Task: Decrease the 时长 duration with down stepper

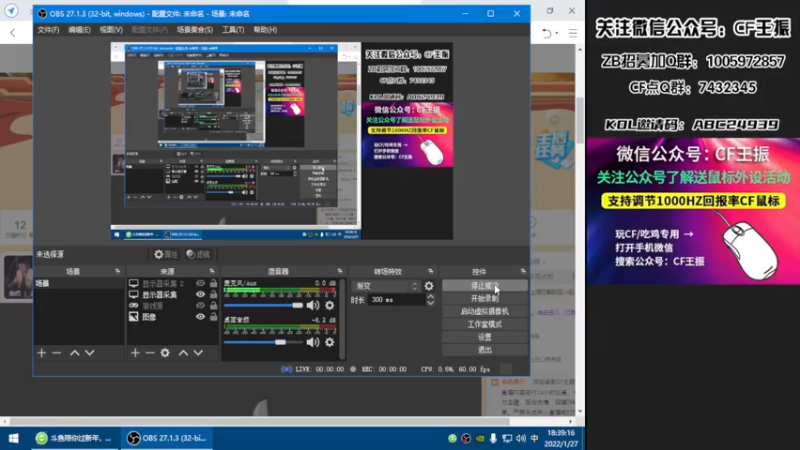Action: (431, 303)
